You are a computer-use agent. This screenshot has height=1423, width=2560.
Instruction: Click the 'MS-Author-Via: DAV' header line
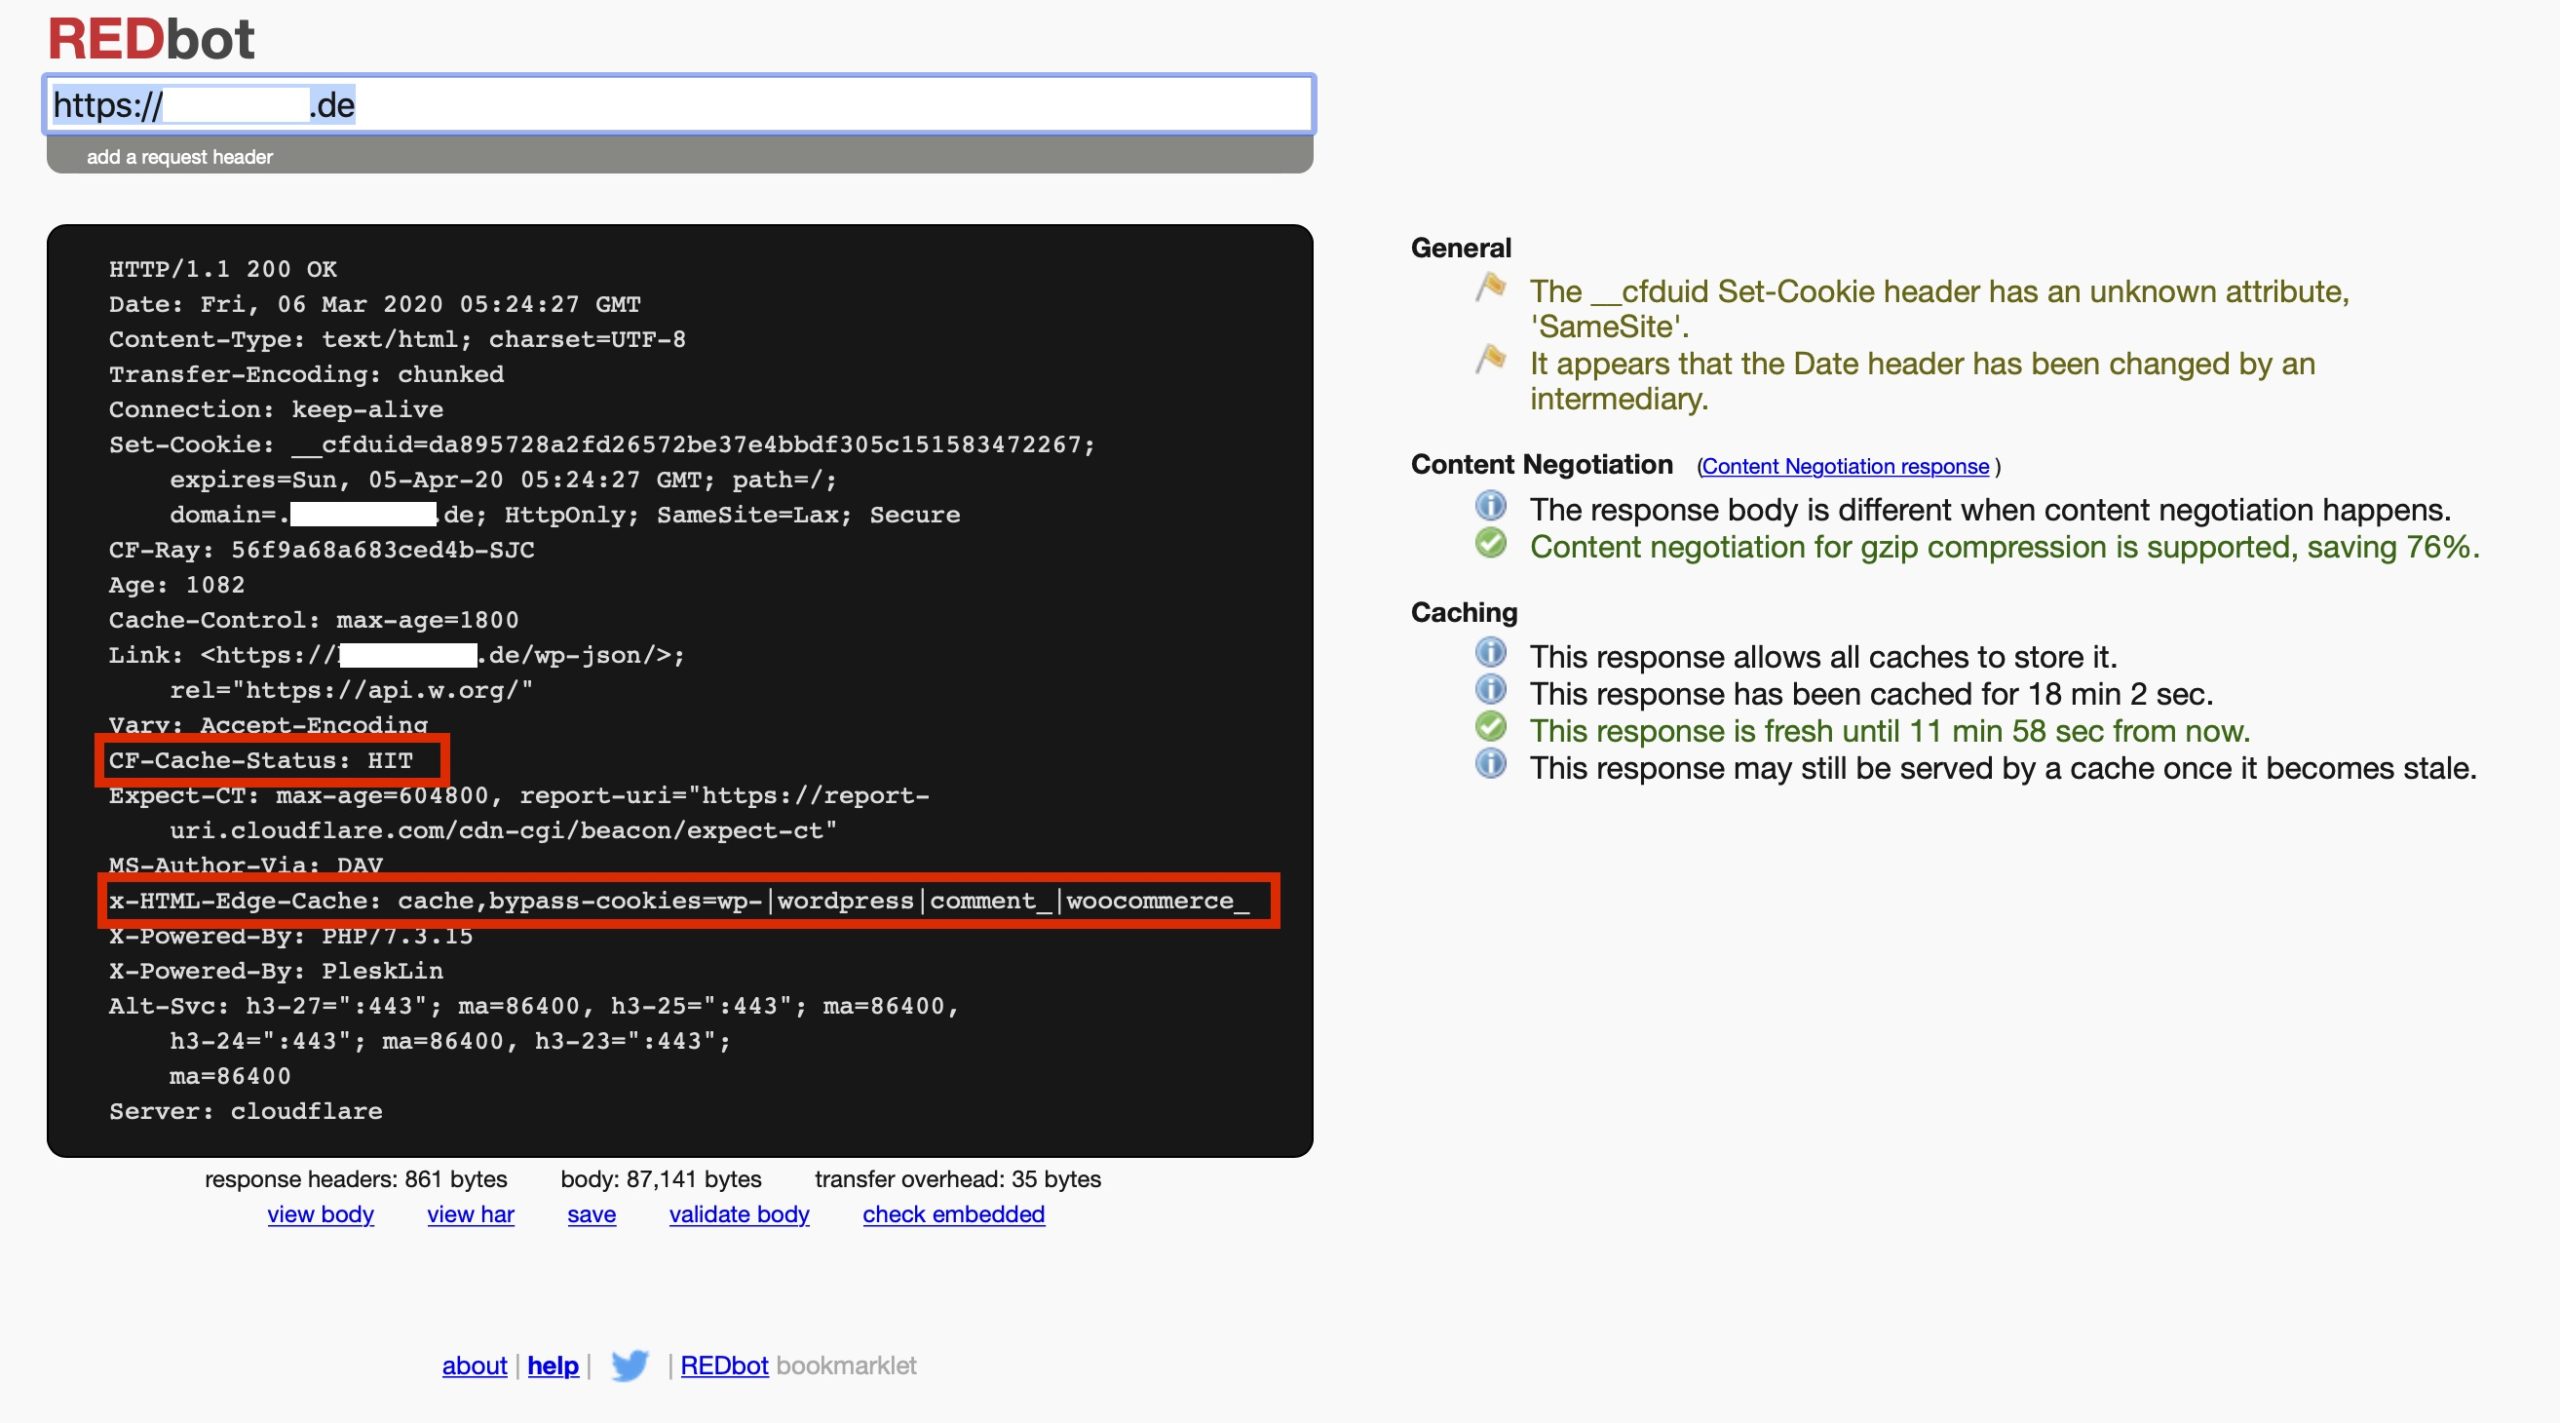pyautogui.click(x=245, y=865)
